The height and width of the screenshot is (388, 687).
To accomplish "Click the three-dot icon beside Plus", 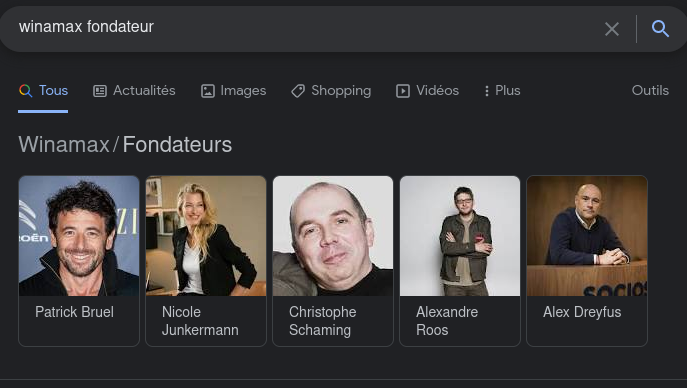I will pos(487,91).
